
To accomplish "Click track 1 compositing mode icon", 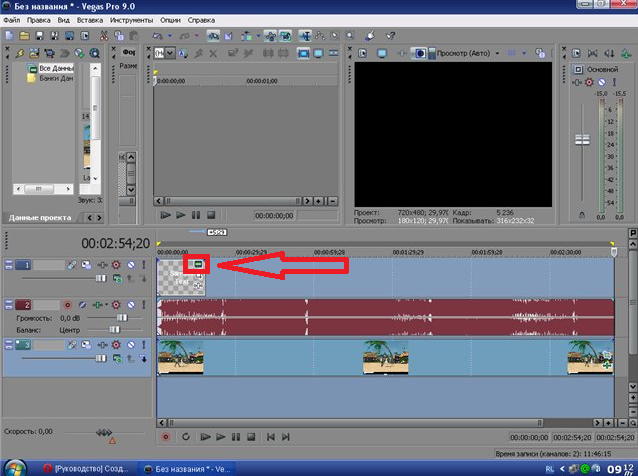I will click(x=117, y=279).
